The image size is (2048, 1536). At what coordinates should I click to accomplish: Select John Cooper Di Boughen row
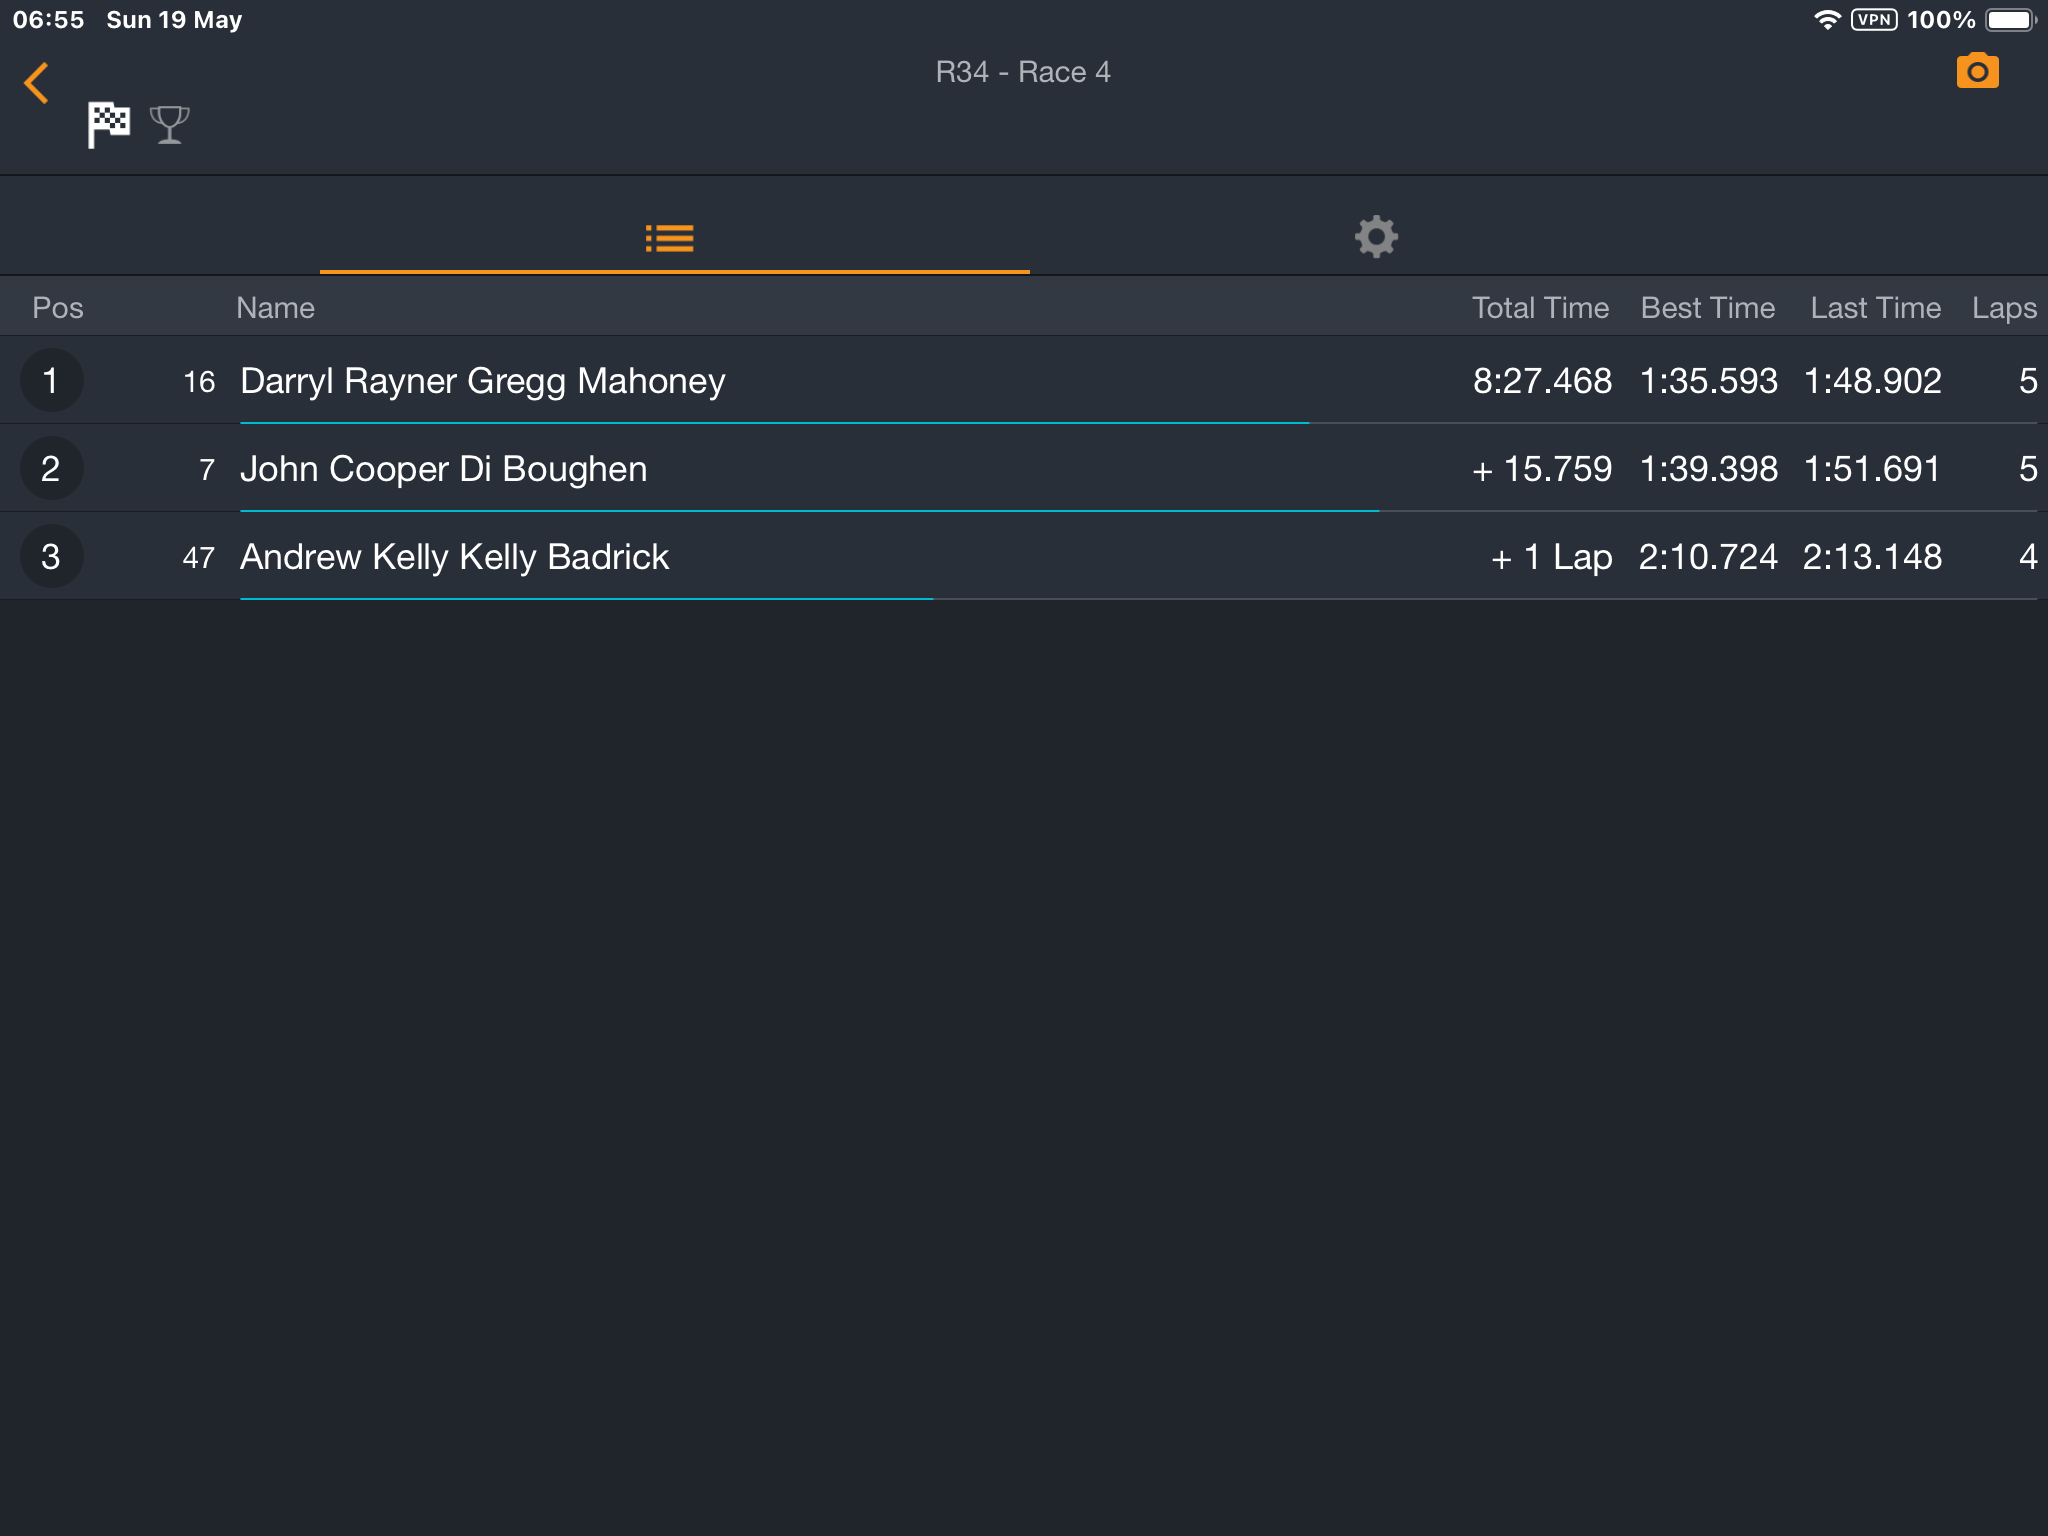(x=1024, y=468)
